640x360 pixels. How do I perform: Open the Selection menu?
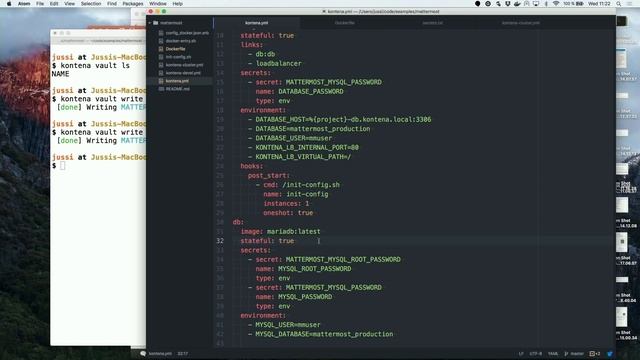(91, 4)
